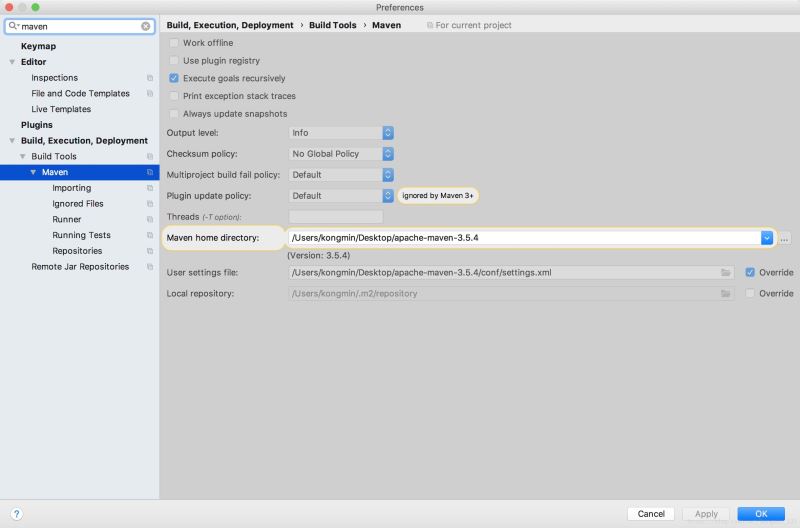Viewport: 800px width, 528px height.
Task: Check Override for Local repository
Action: [x=750, y=293]
